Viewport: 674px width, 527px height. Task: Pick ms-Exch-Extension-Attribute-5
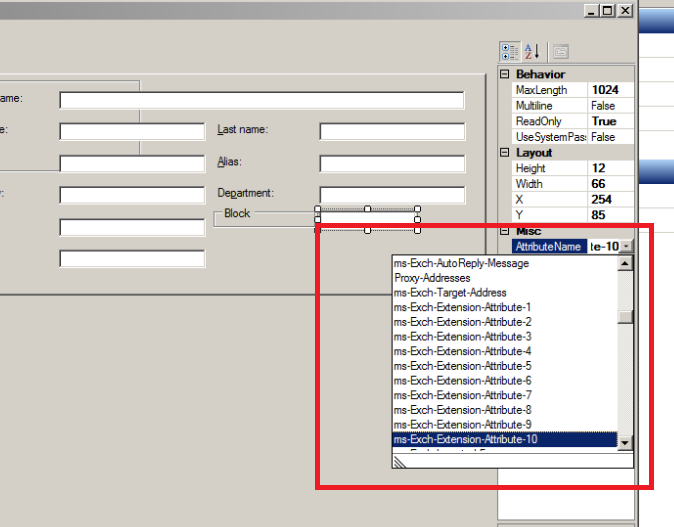click(x=505, y=366)
